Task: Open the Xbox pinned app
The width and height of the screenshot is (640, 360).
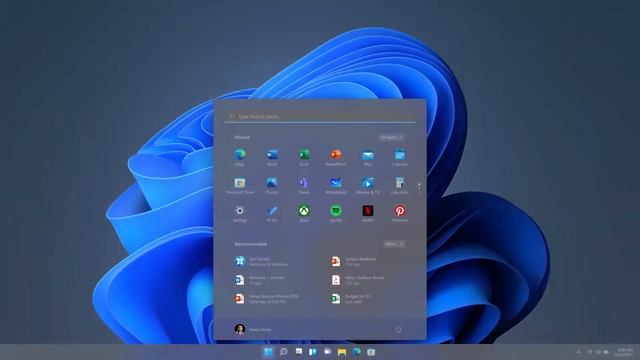Action: pos(304,213)
